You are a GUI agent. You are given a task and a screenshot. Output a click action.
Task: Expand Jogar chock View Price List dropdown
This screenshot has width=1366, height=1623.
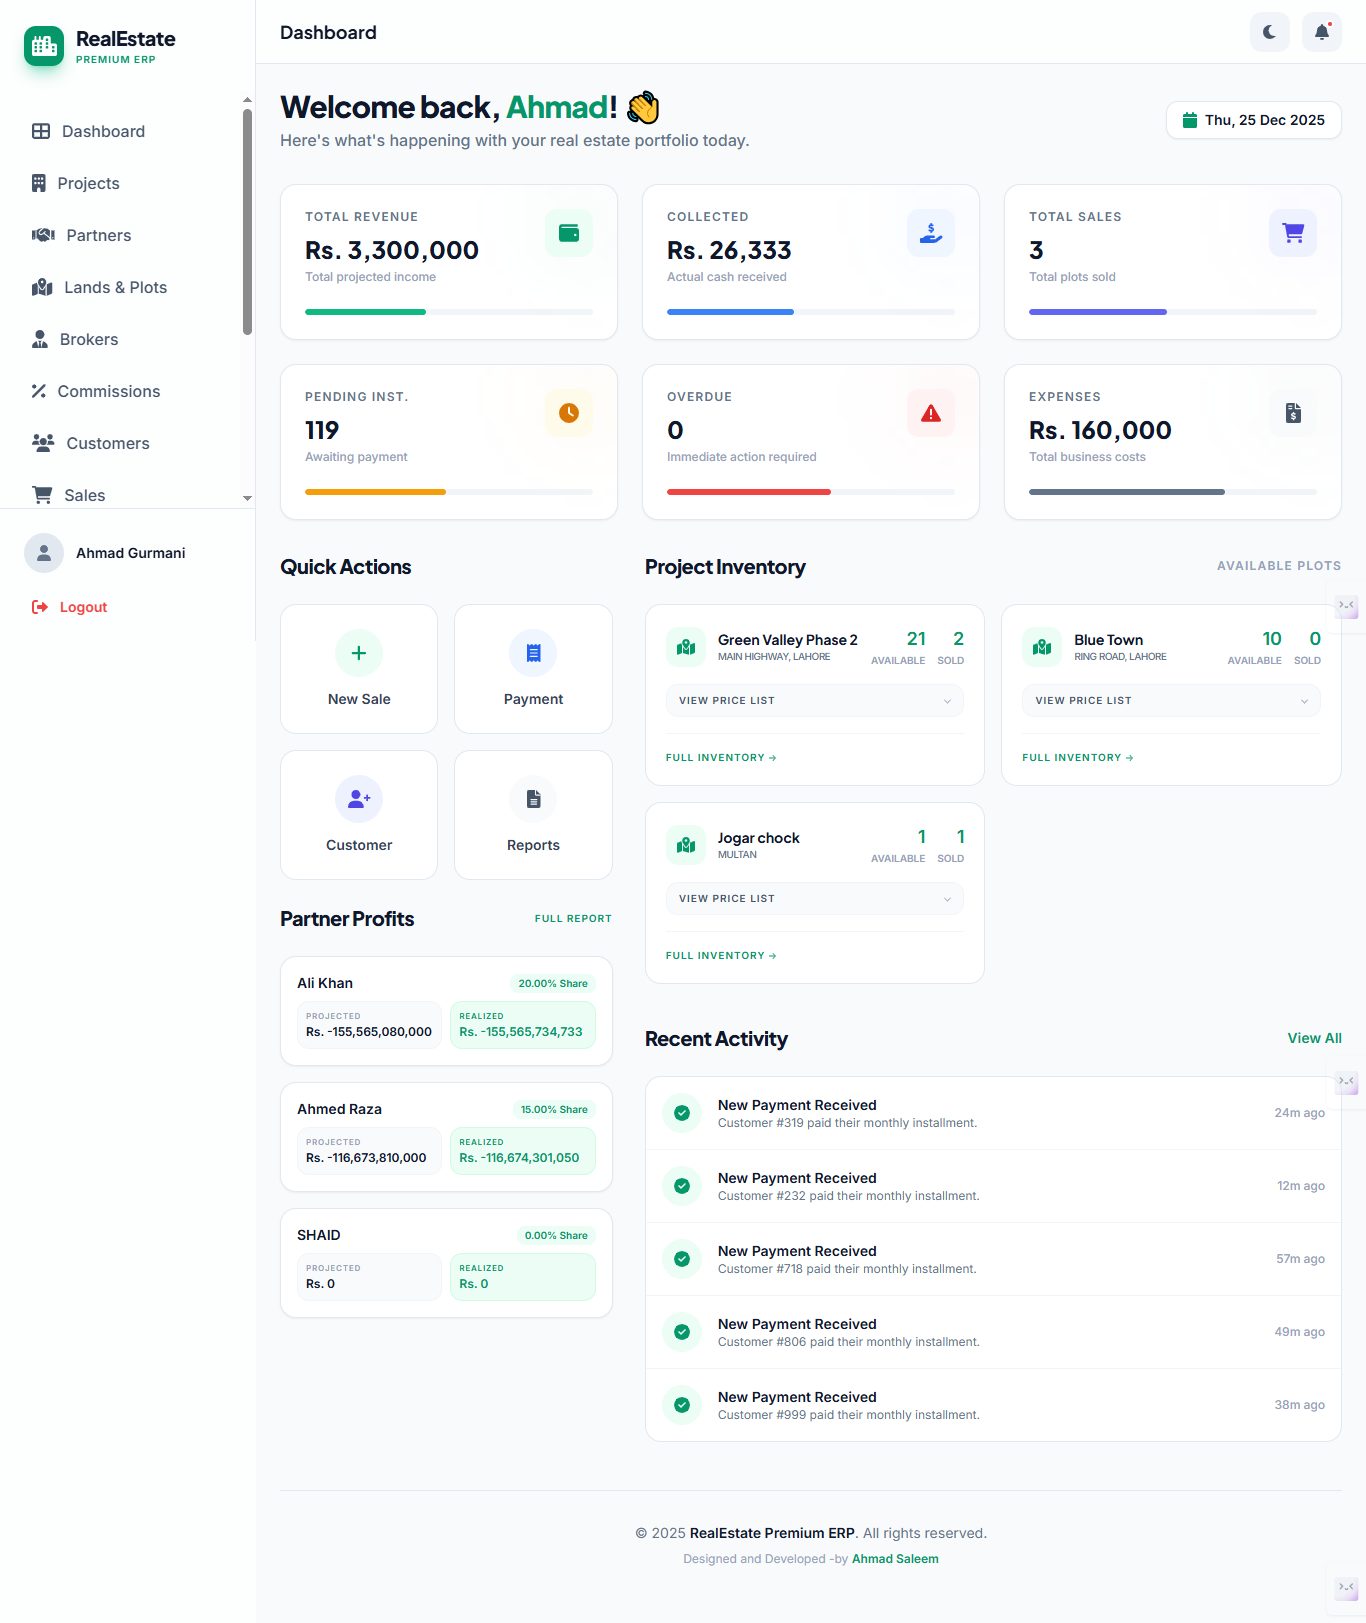(815, 899)
